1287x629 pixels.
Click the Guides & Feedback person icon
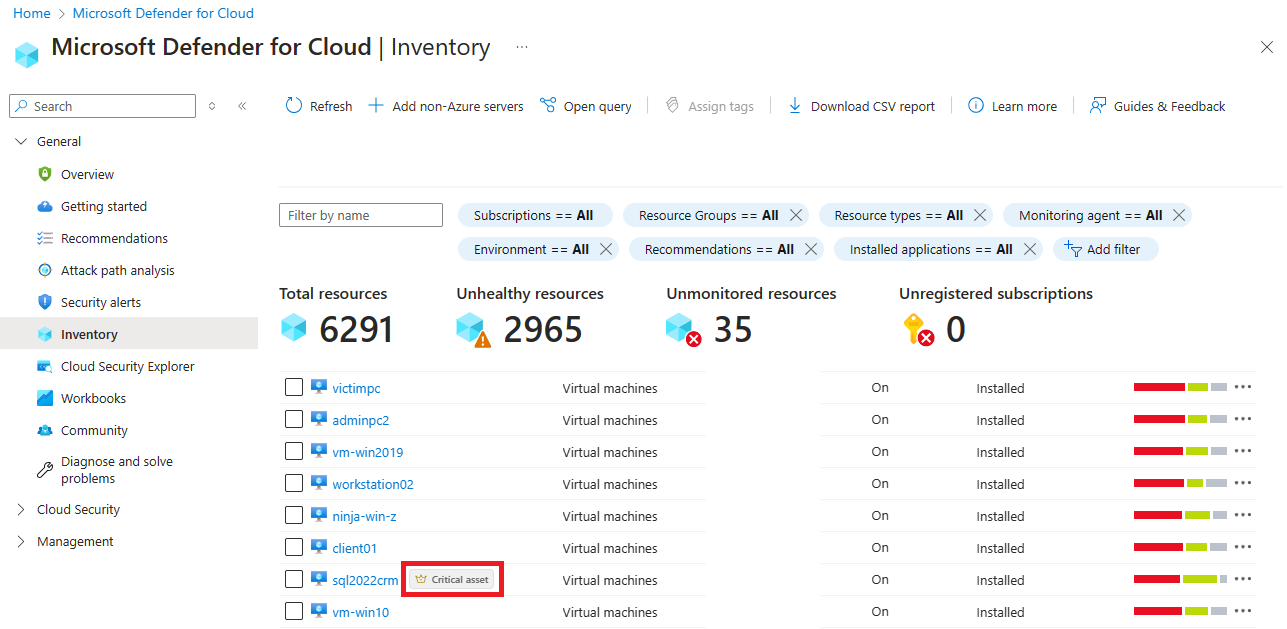(1098, 105)
